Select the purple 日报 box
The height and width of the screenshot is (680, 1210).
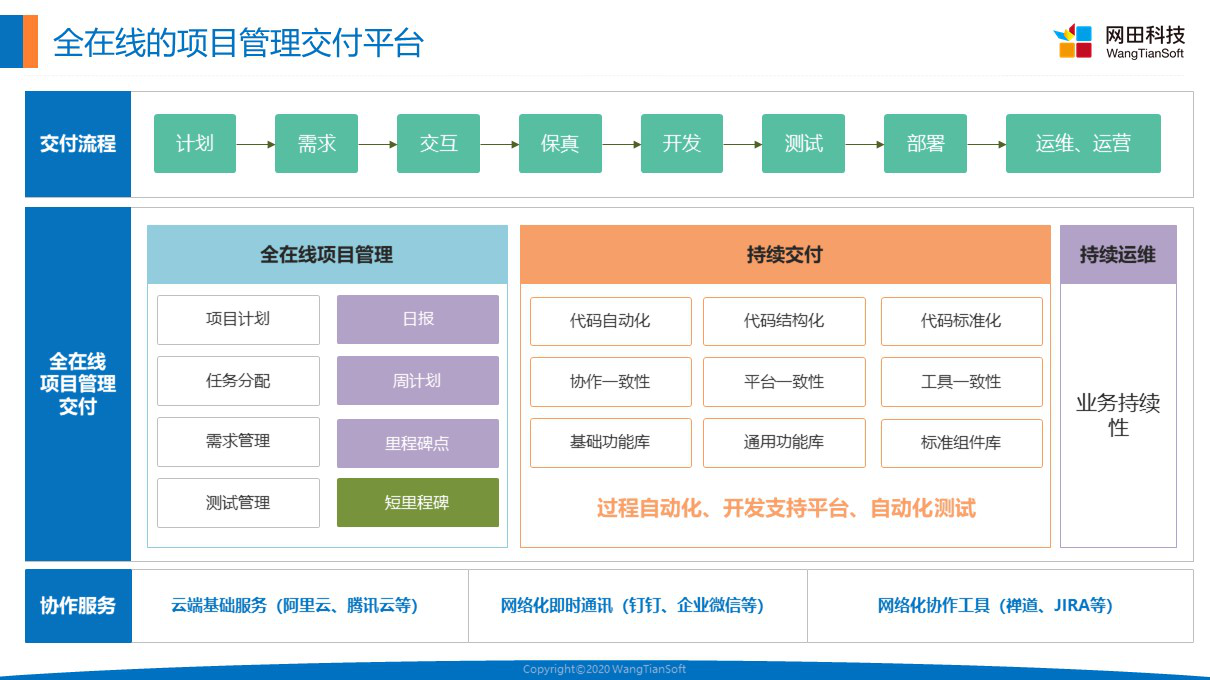tap(418, 320)
